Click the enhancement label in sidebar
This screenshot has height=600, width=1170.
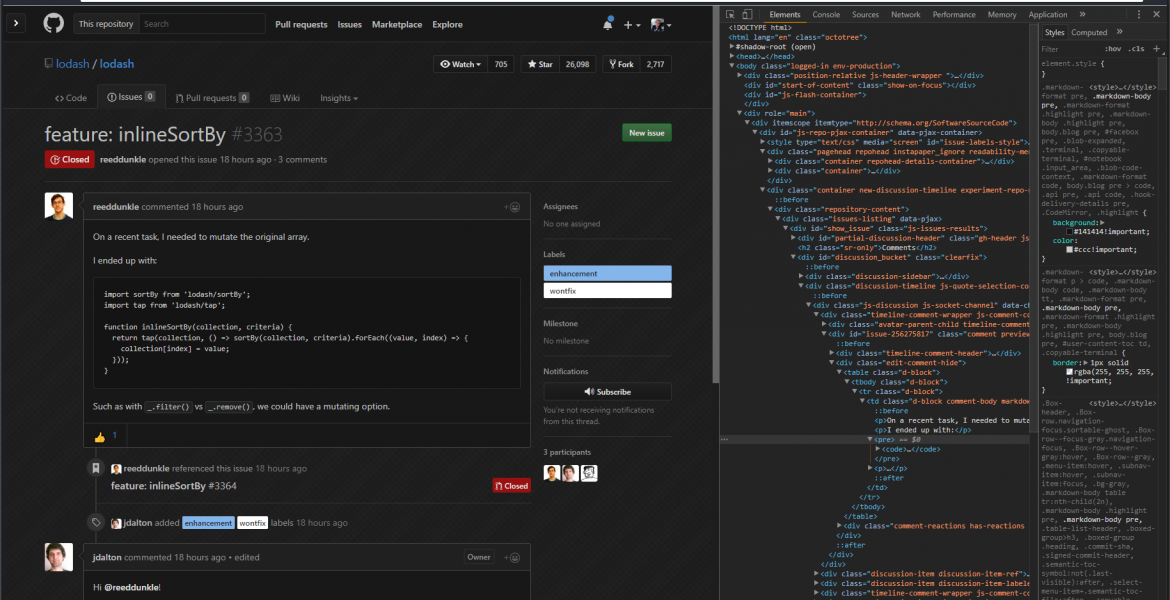tap(607, 274)
